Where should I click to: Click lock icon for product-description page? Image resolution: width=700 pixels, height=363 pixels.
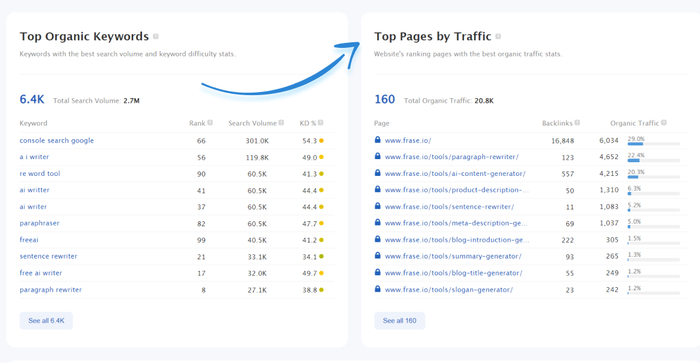tap(378, 189)
